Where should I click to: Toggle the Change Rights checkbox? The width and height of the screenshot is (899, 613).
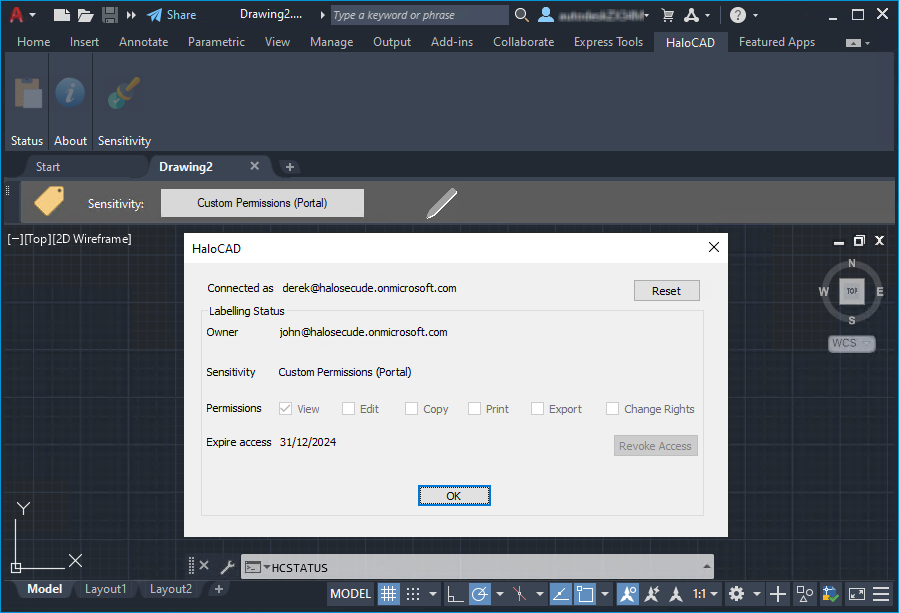612,409
